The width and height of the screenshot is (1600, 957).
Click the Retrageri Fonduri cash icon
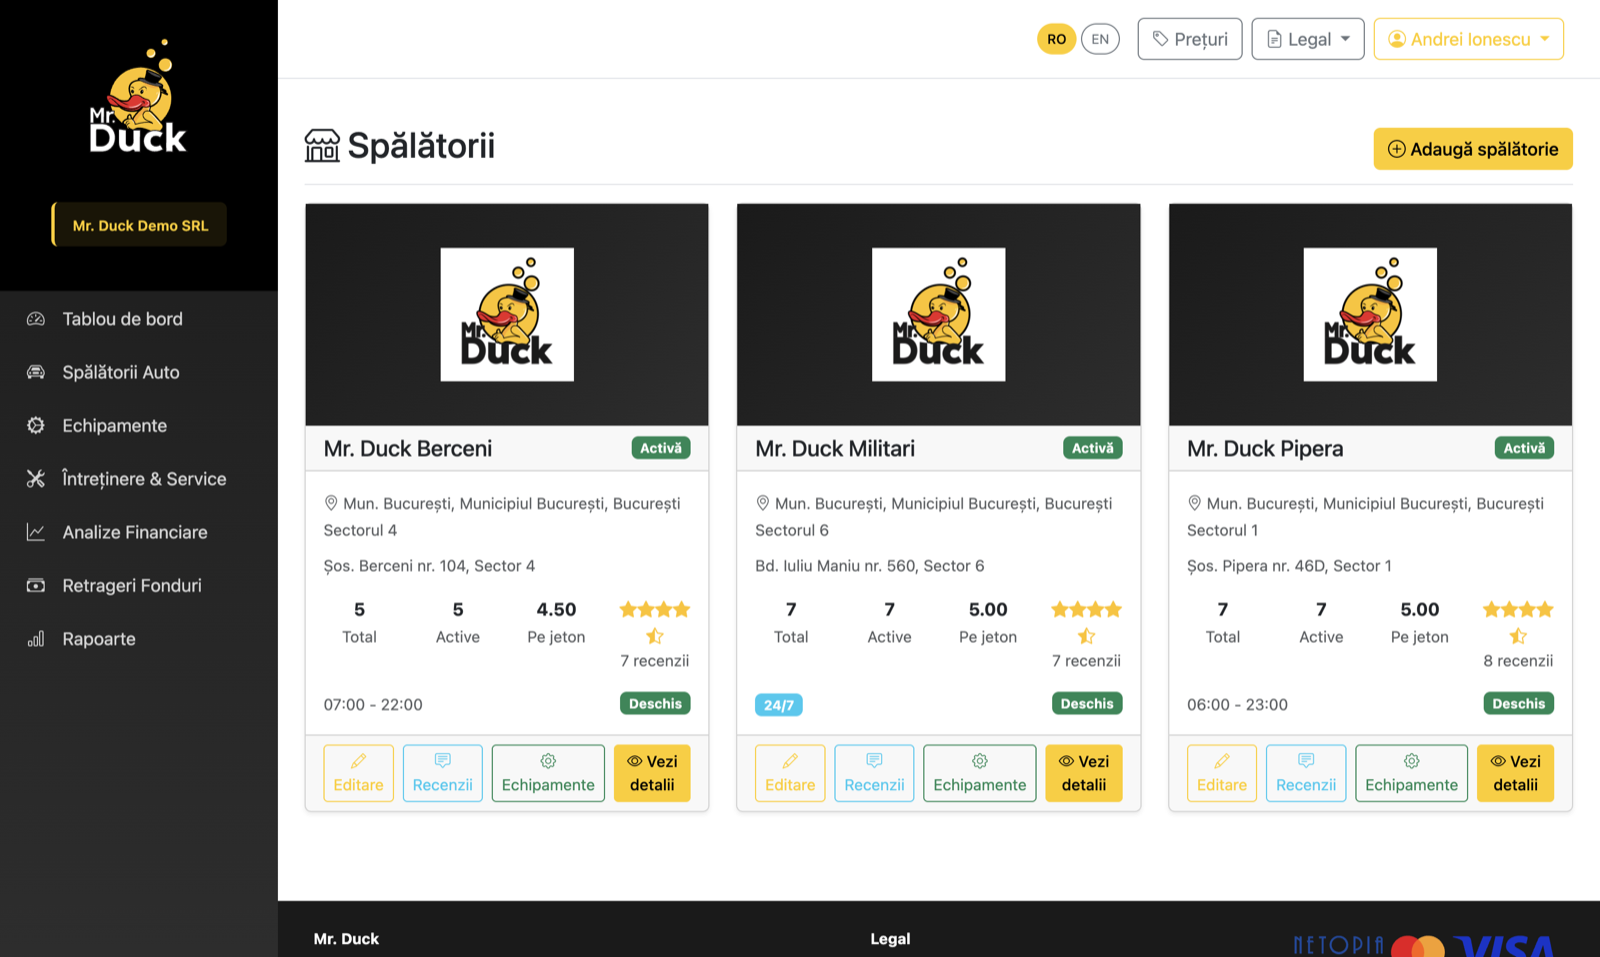(x=36, y=585)
